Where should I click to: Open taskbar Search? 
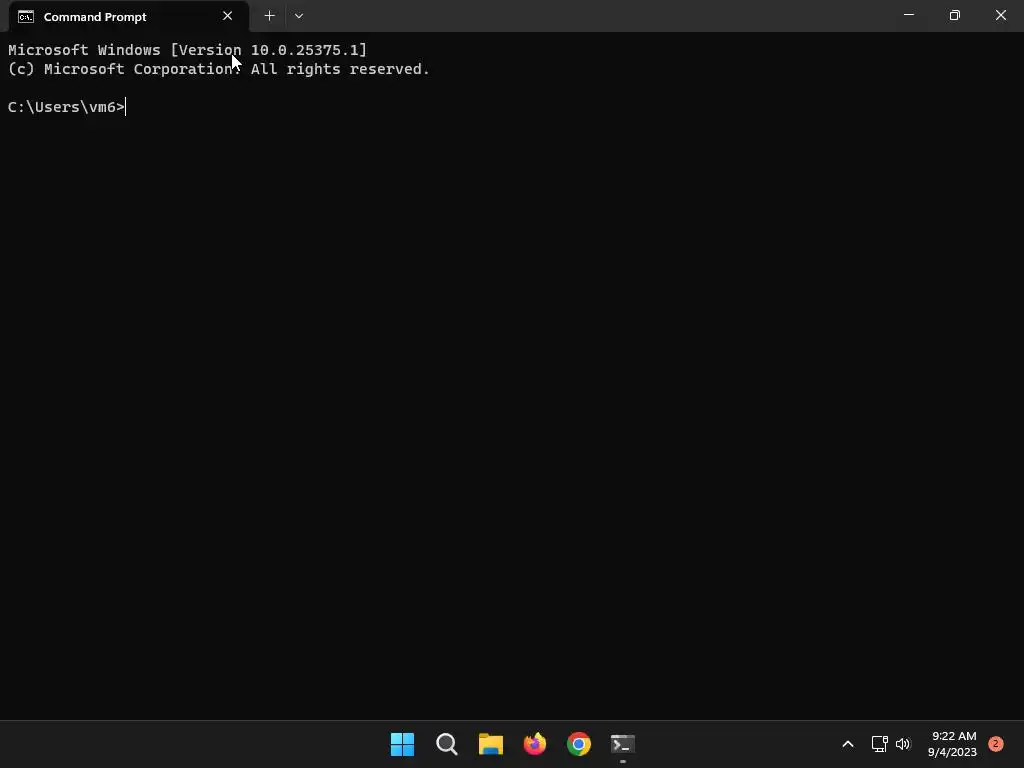(x=447, y=744)
